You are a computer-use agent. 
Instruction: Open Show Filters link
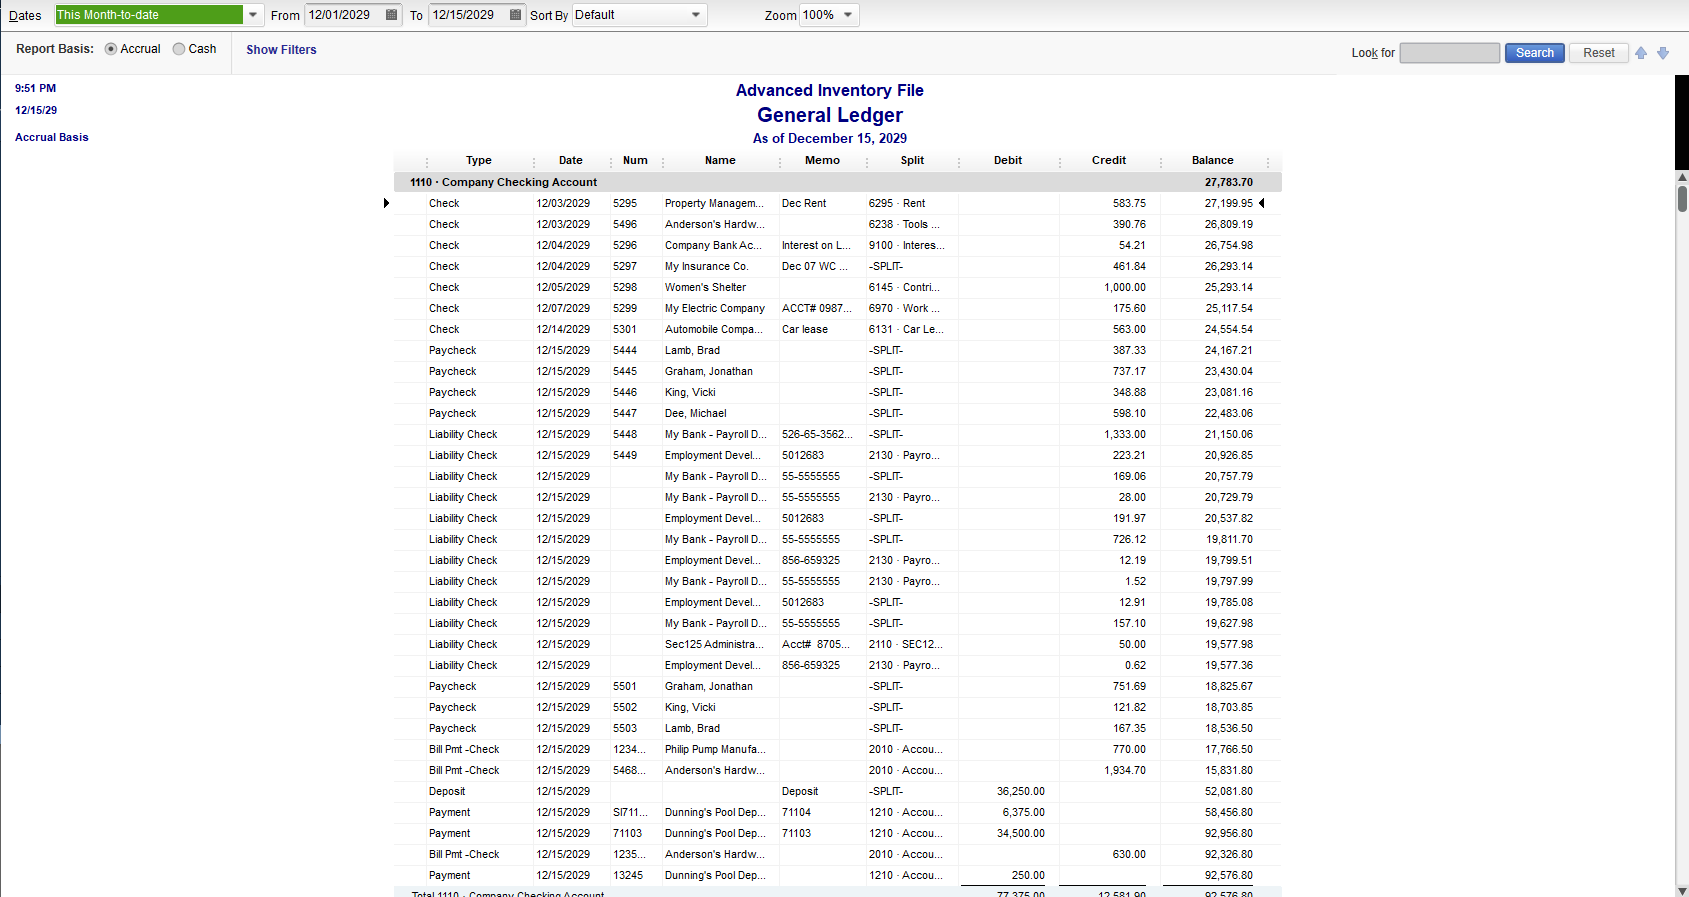[x=281, y=50]
